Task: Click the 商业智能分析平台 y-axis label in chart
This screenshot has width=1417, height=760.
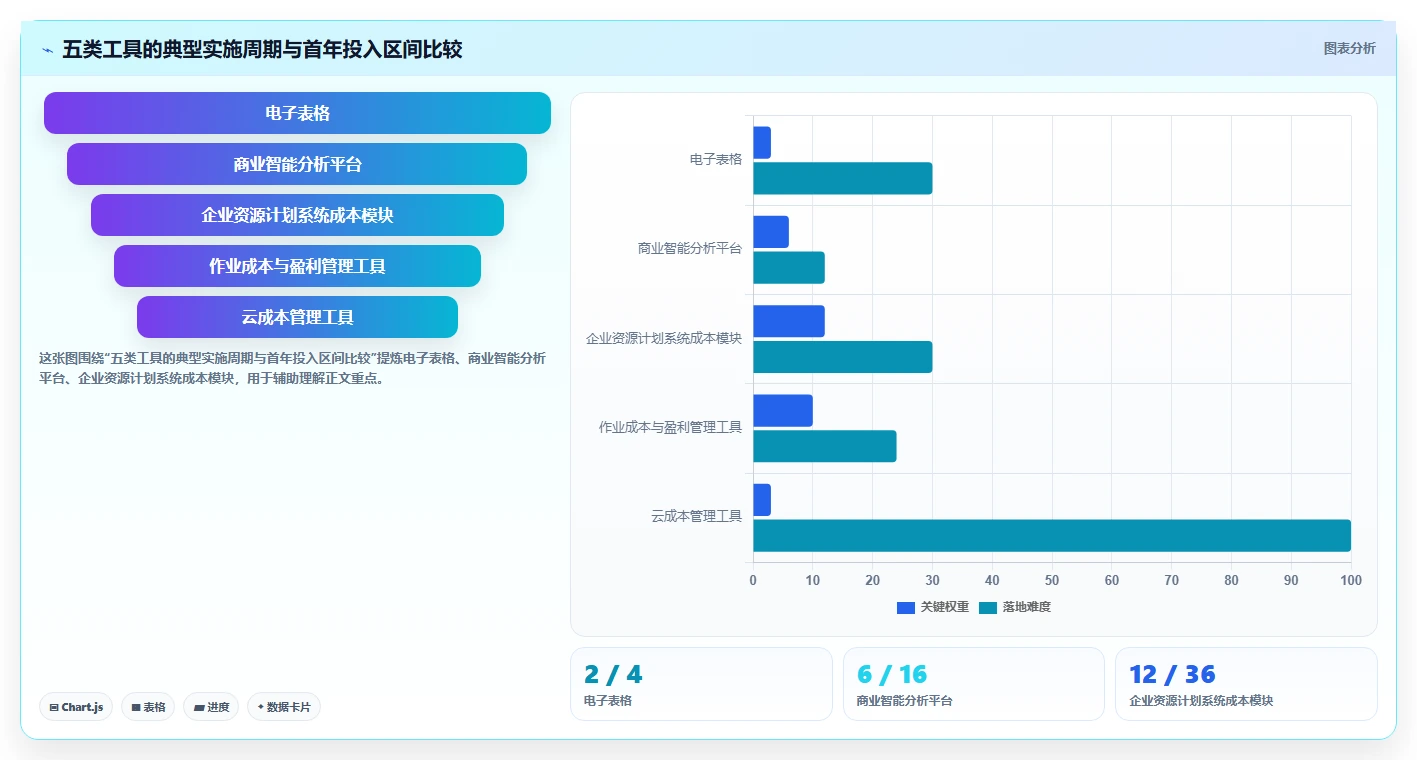Action: click(x=690, y=249)
